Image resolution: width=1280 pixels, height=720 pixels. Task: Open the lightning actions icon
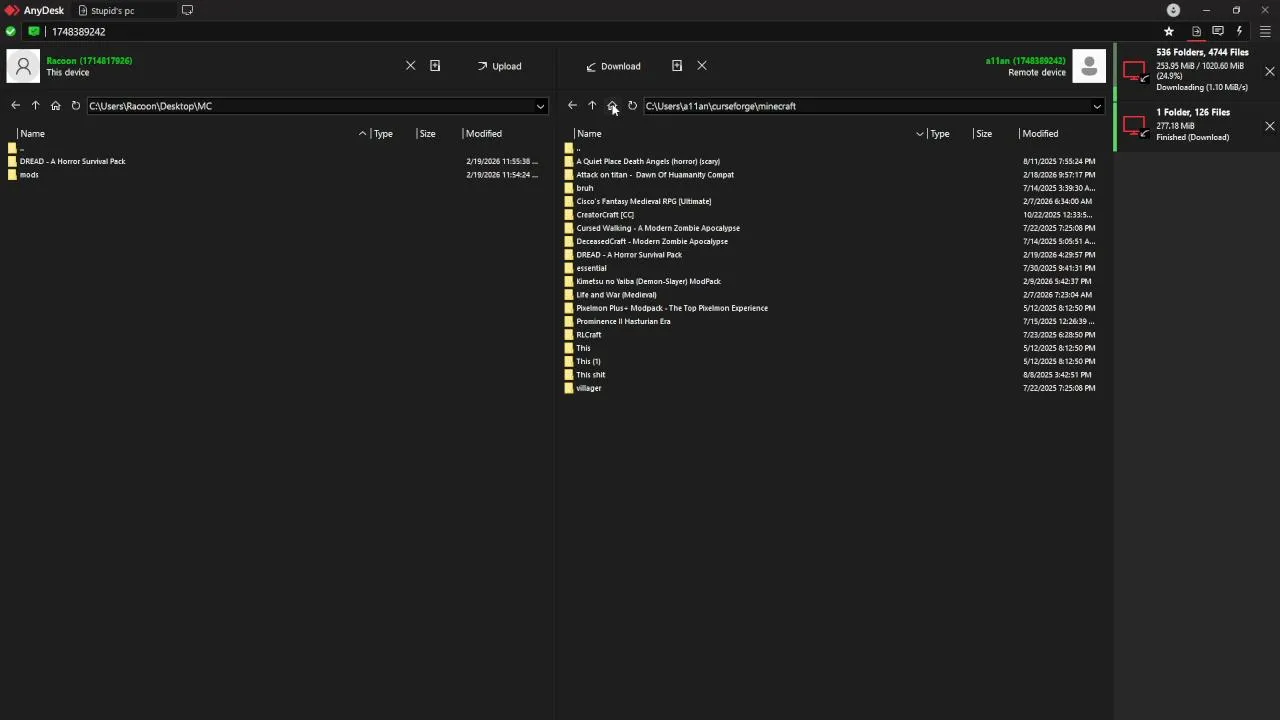pyautogui.click(x=1240, y=32)
